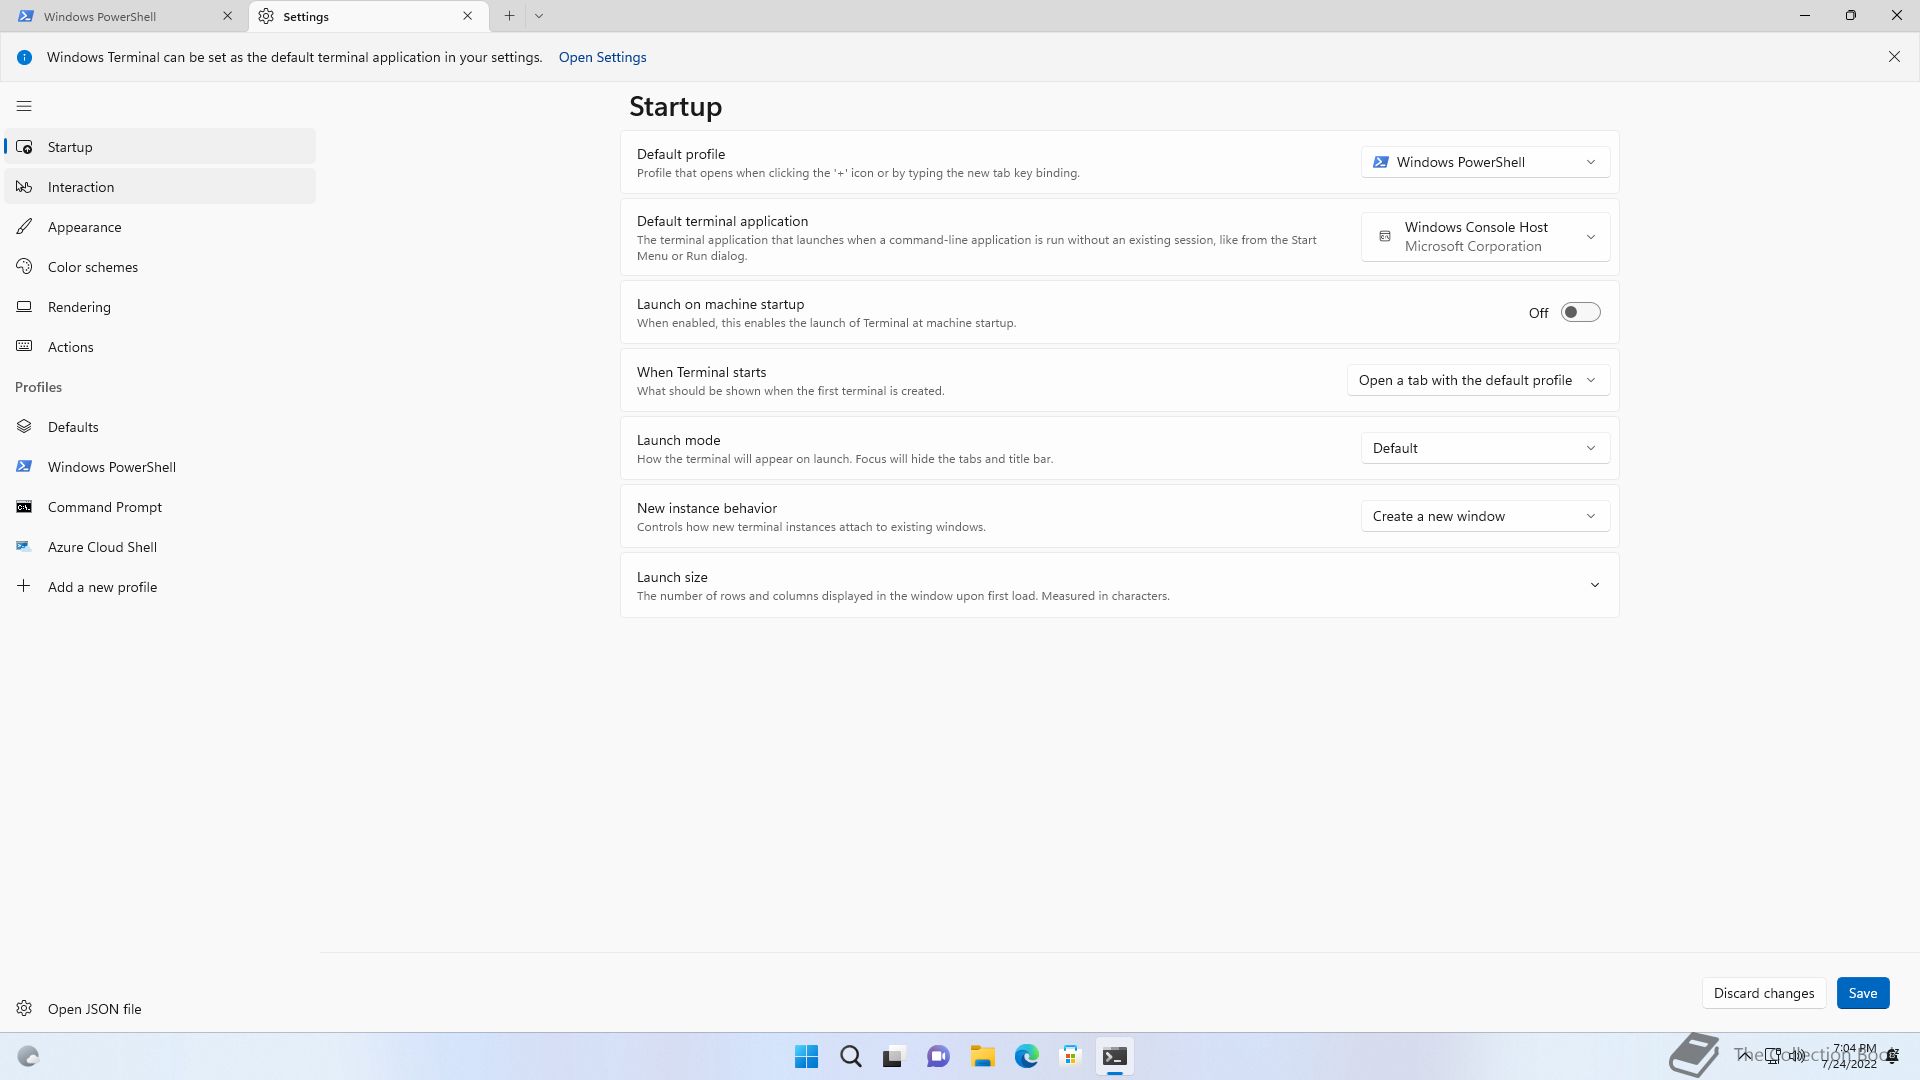This screenshot has width=1920, height=1080.
Task: Open the hamburger navigation menu
Action: [x=24, y=106]
